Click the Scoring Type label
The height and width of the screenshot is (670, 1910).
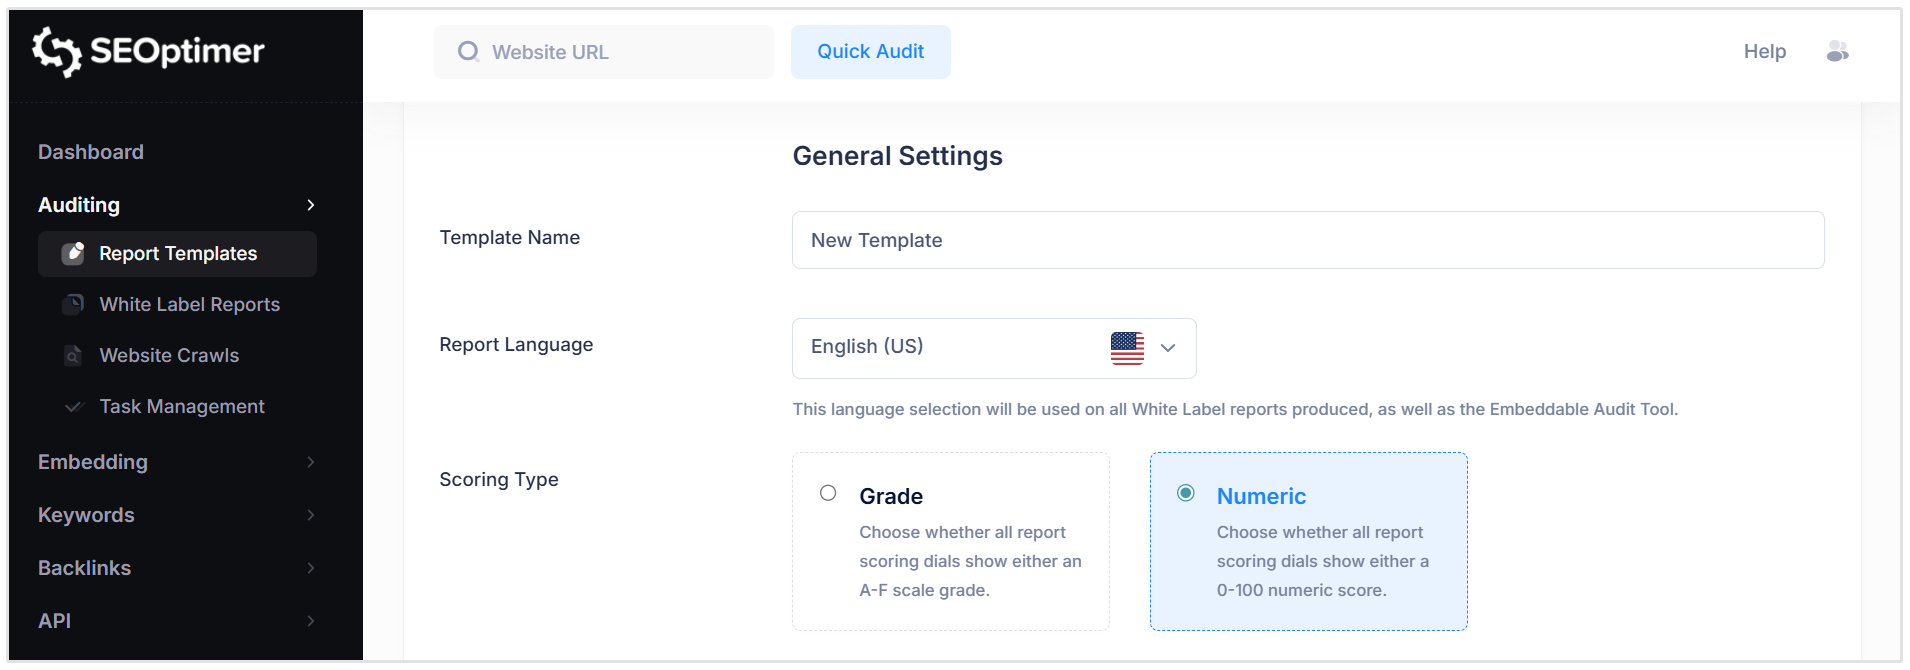(499, 480)
